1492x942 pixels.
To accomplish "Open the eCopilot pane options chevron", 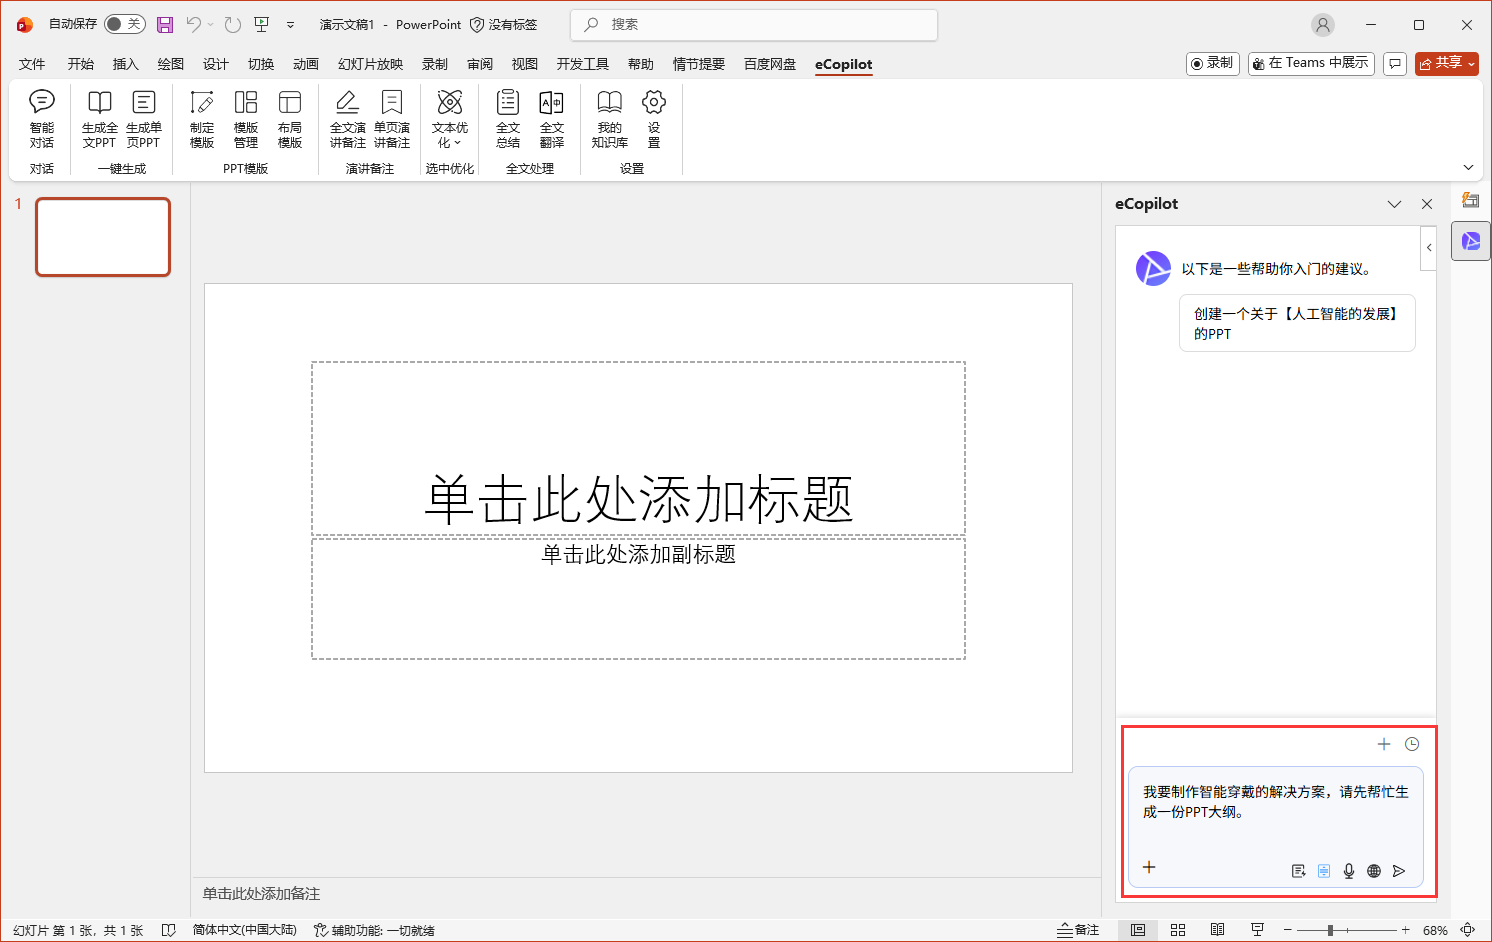I will coord(1394,204).
